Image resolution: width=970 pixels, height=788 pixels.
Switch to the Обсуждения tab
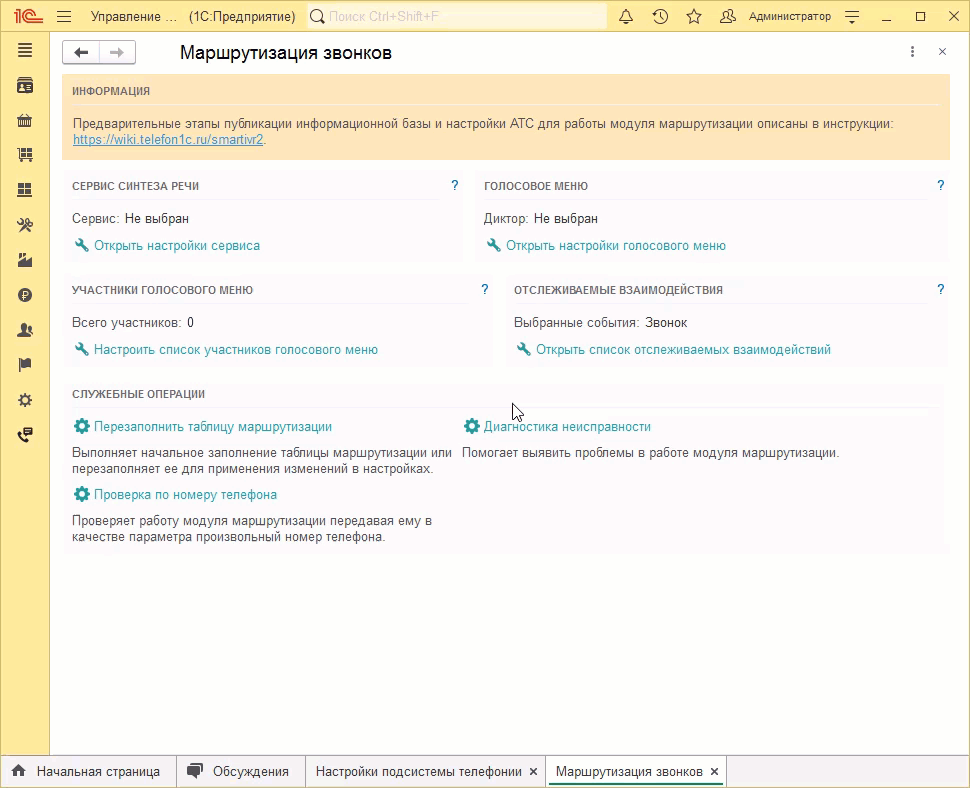[x=250, y=772]
